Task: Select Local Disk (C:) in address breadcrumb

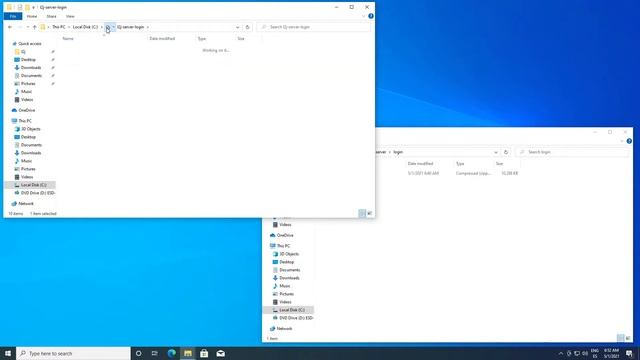Action: pyautogui.click(x=85, y=27)
